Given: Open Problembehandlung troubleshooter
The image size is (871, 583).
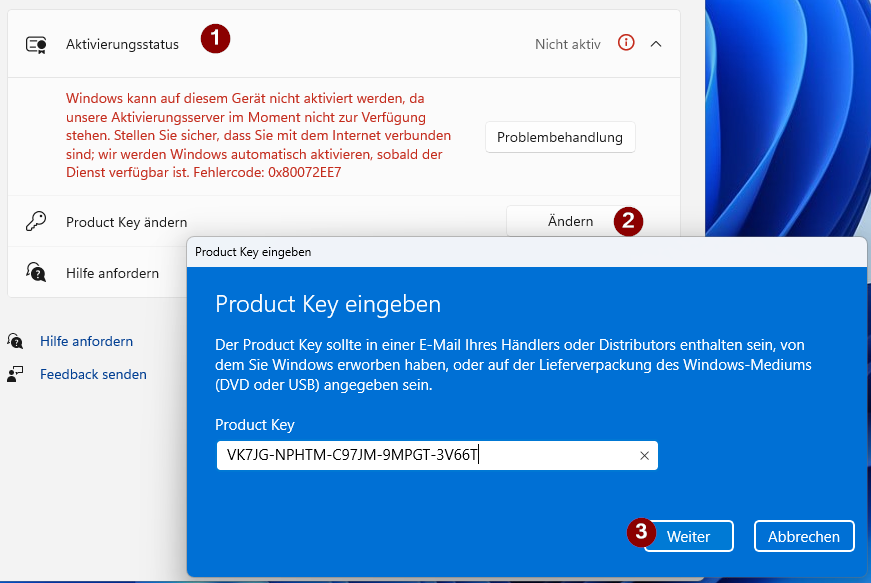Looking at the screenshot, I should tap(560, 137).
